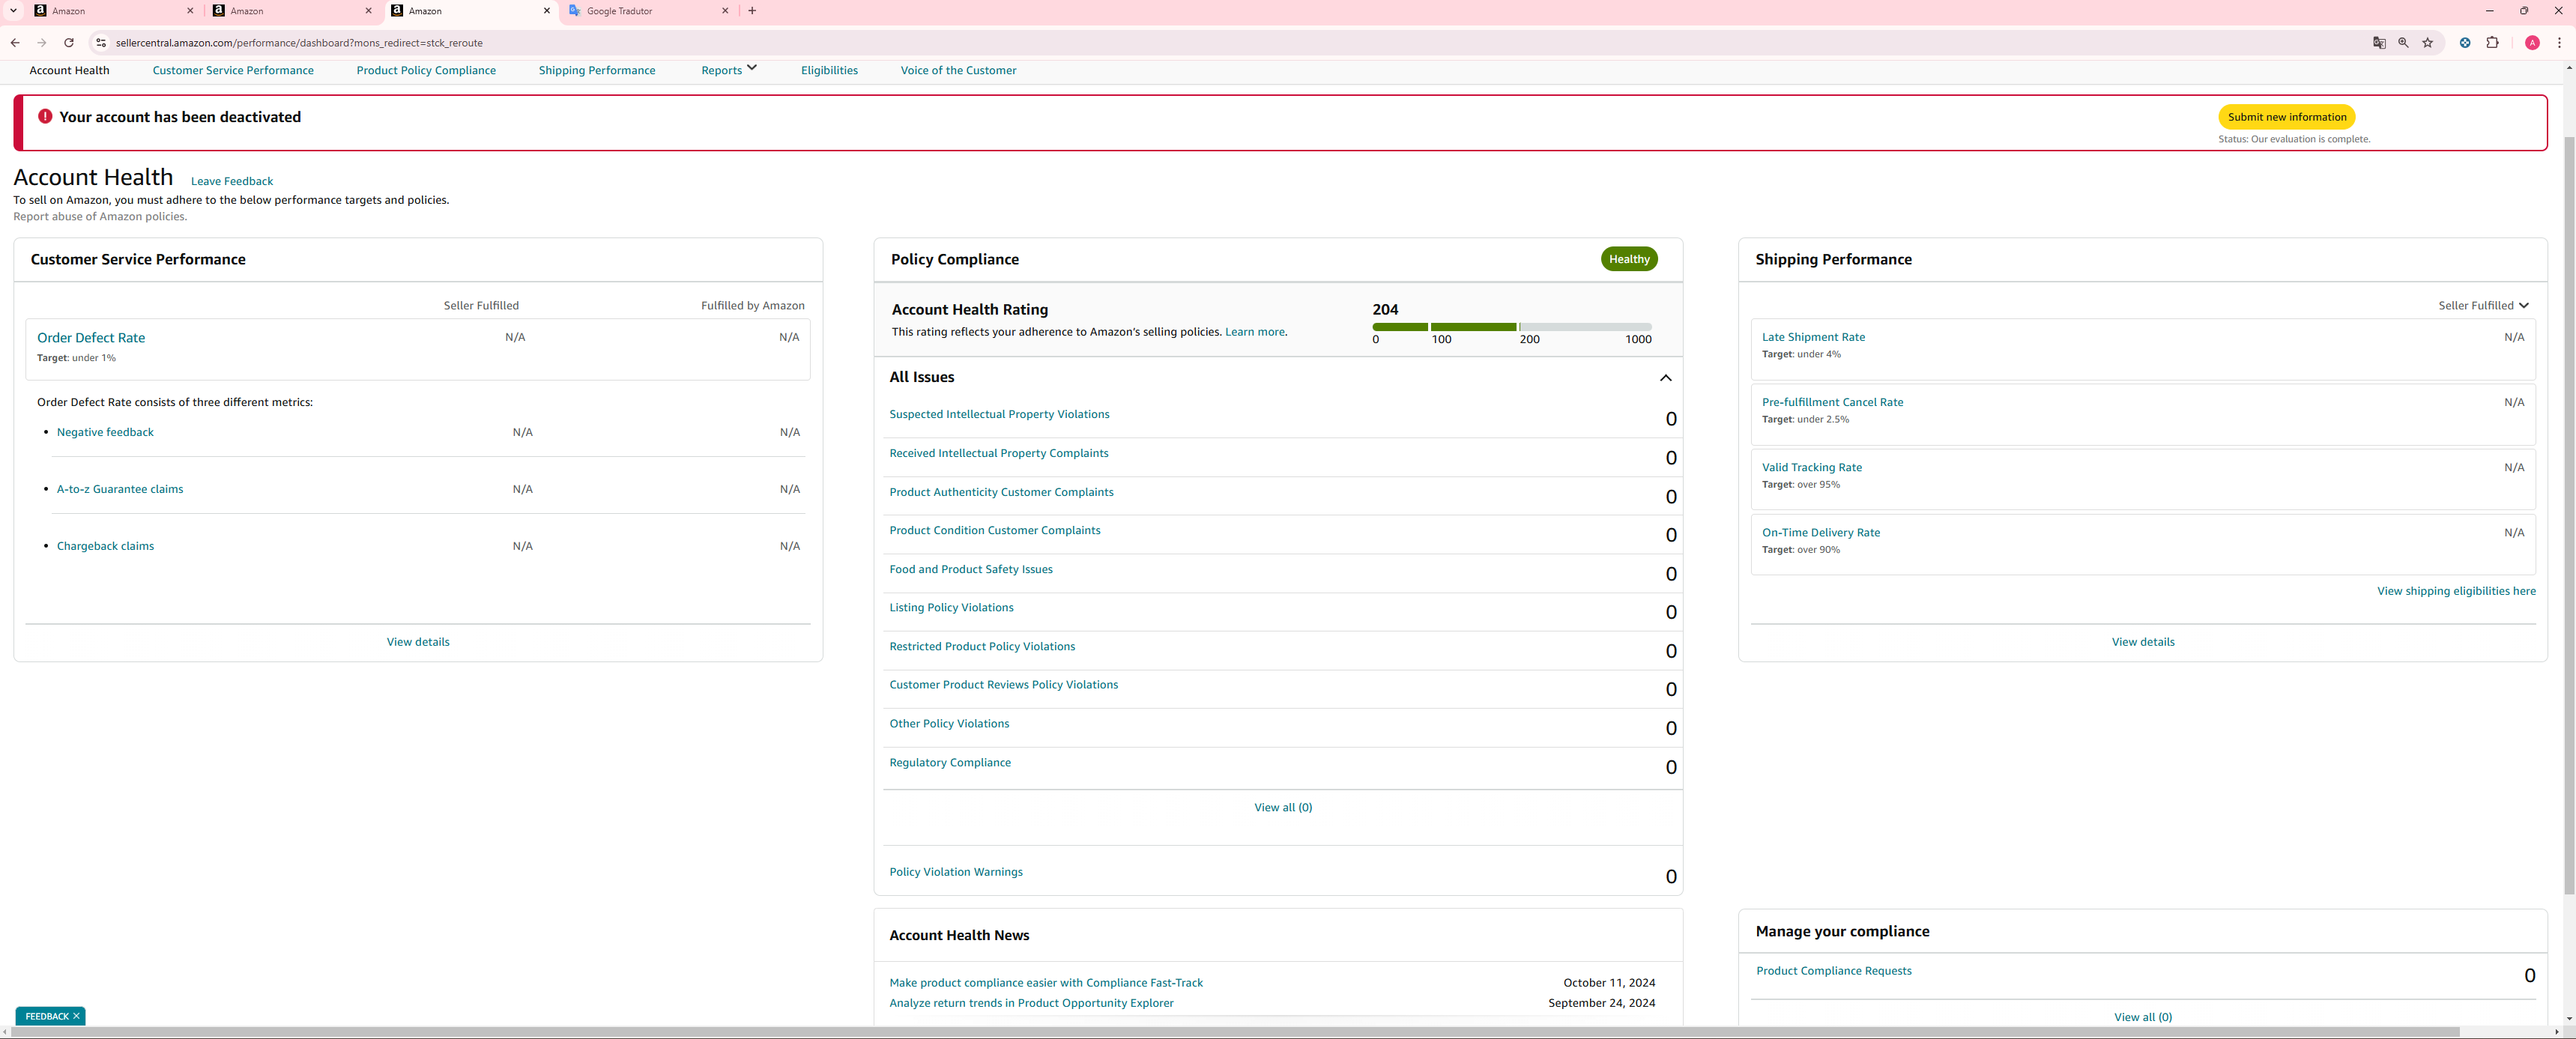The width and height of the screenshot is (2576, 1039).
Task: Dismiss the FEEDBACK badge with its X
Action: click(x=76, y=1016)
